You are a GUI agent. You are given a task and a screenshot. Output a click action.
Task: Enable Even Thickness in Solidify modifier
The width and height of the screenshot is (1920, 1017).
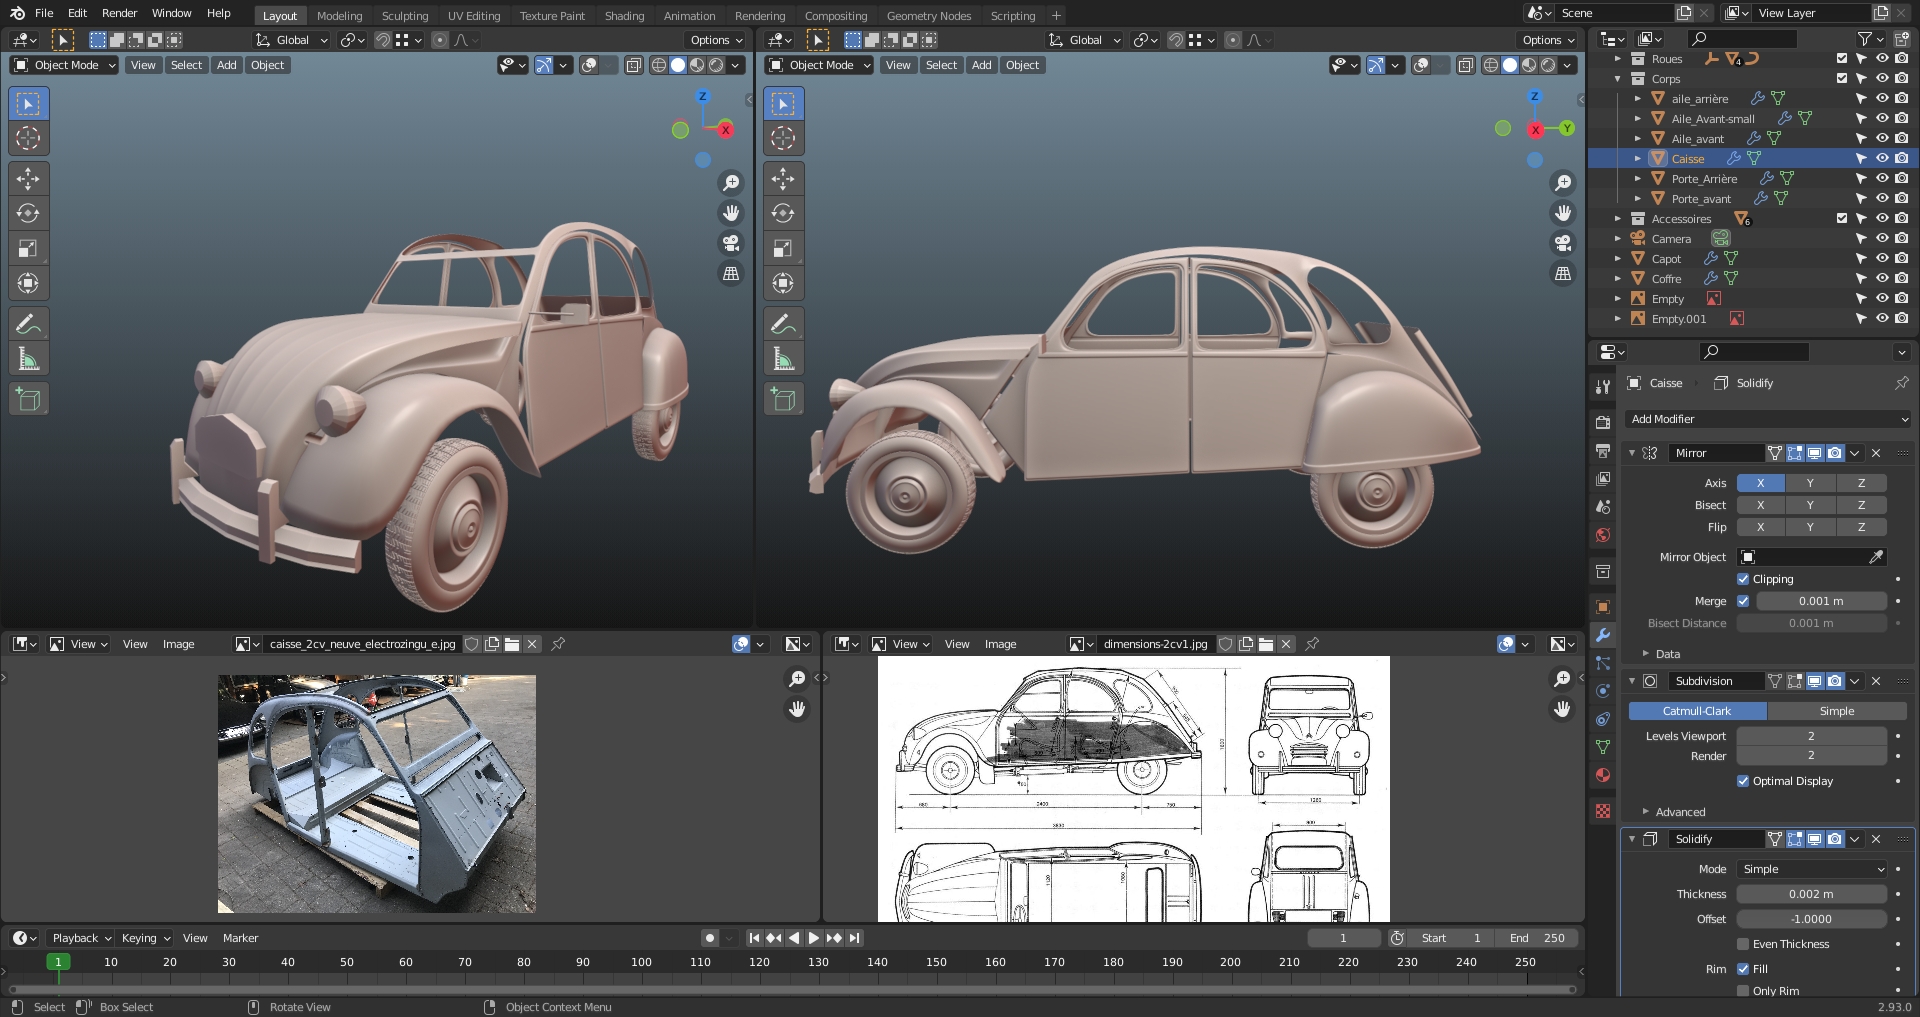point(1743,944)
